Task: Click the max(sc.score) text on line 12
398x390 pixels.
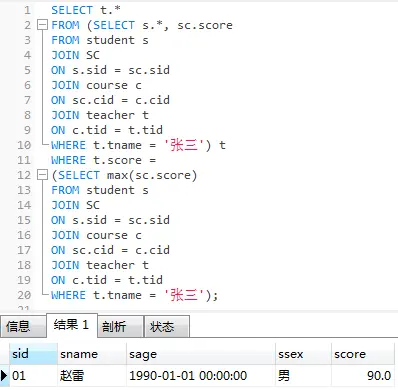Action: point(152,175)
